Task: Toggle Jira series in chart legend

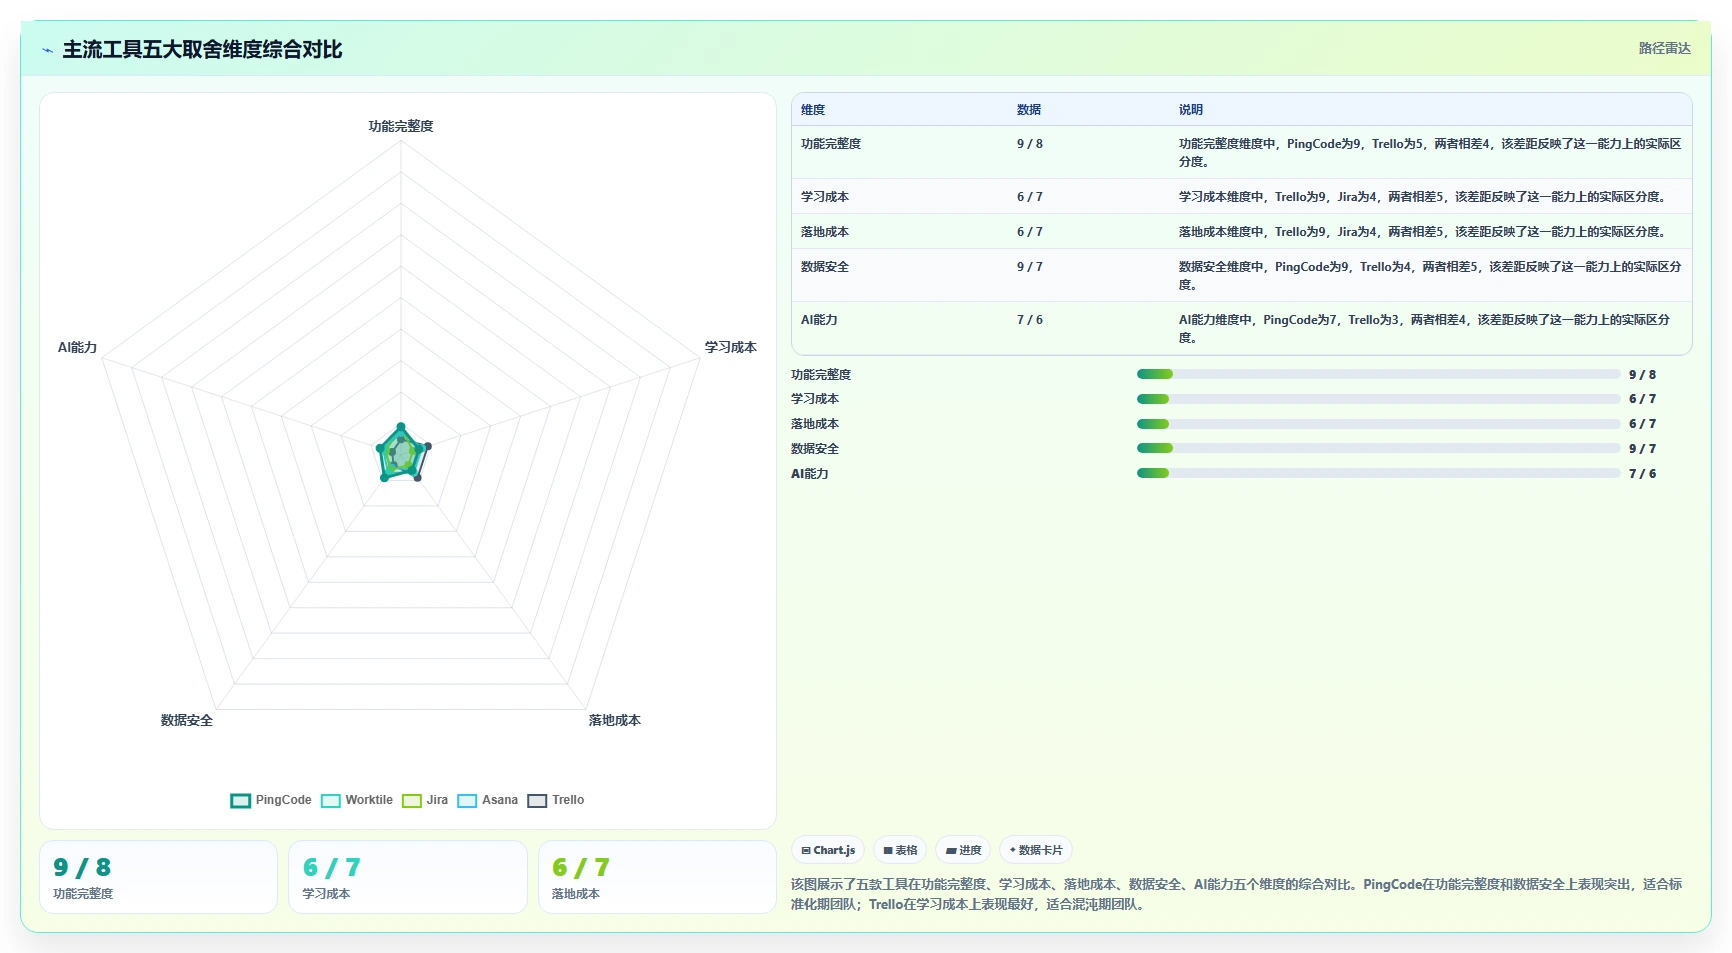Action: click(x=425, y=800)
